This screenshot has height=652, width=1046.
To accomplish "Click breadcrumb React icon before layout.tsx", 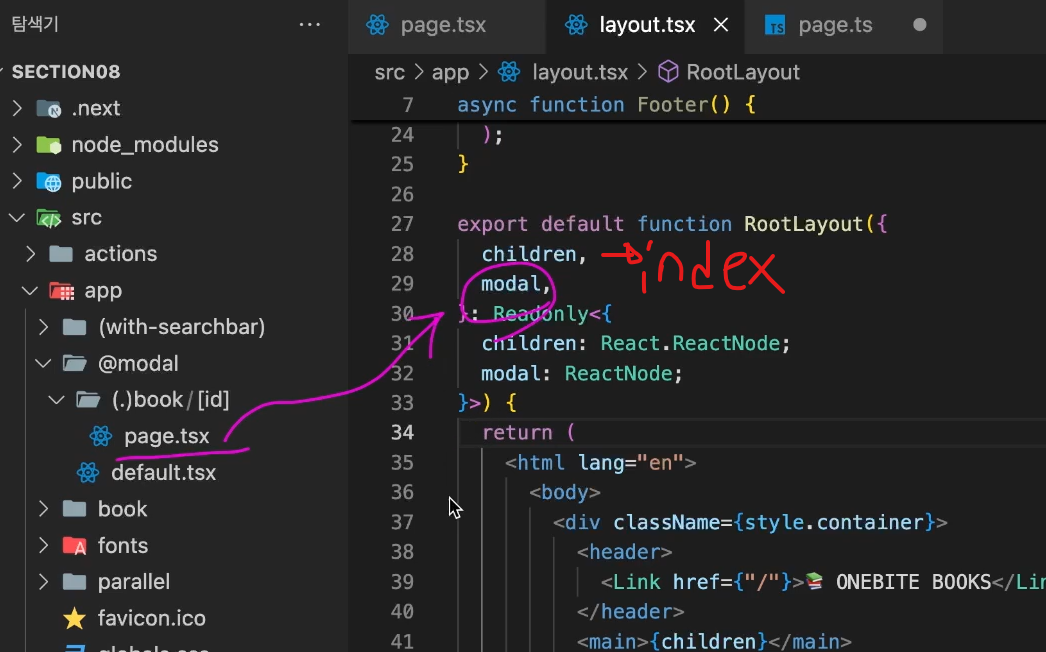I will point(509,72).
